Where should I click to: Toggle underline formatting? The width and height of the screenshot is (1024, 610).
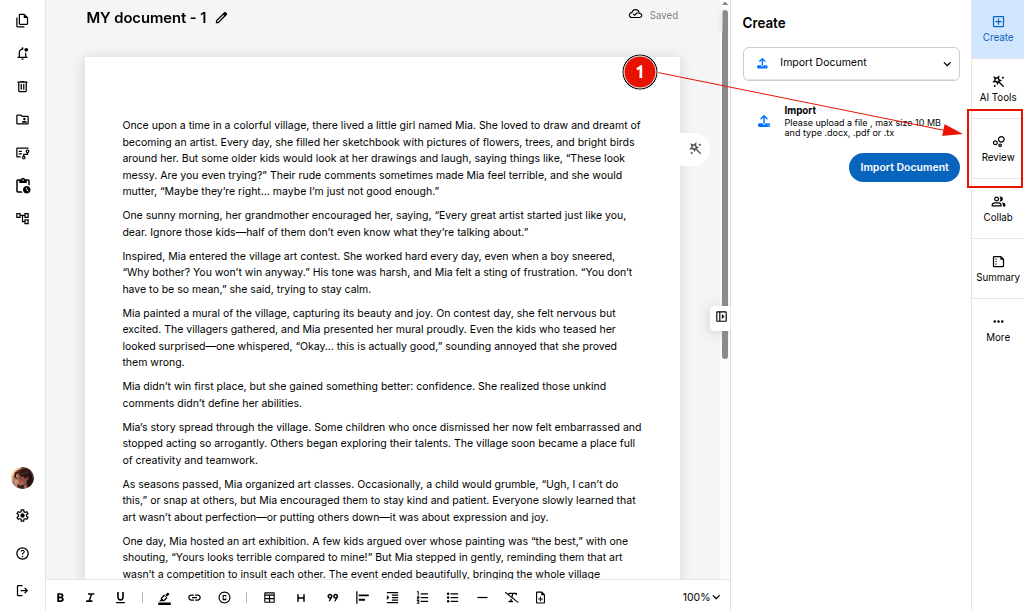pos(120,597)
